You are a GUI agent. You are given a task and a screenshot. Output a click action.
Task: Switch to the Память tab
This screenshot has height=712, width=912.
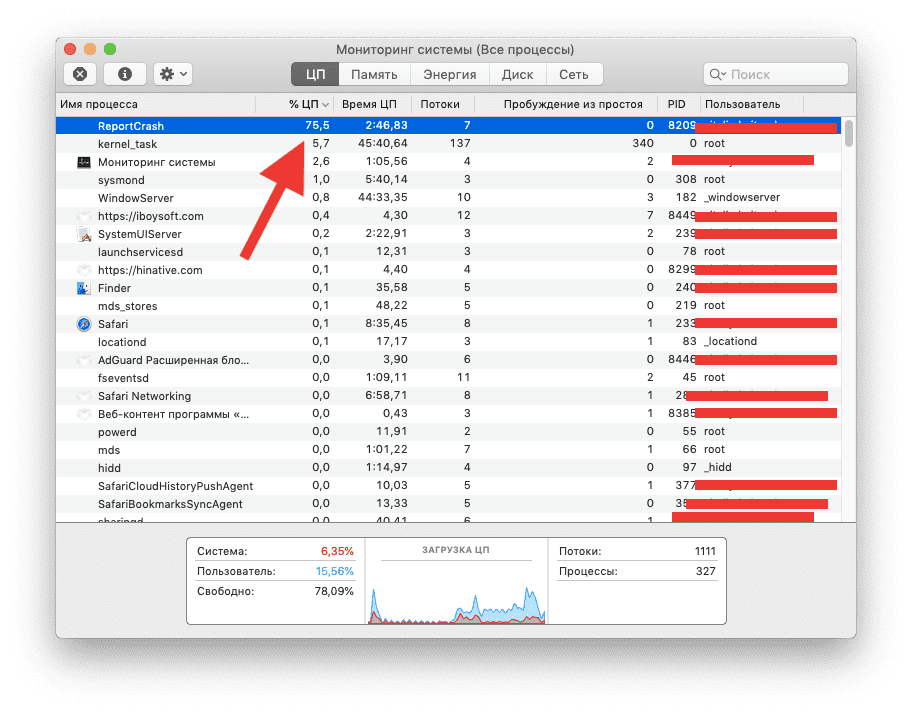click(x=374, y=74)
